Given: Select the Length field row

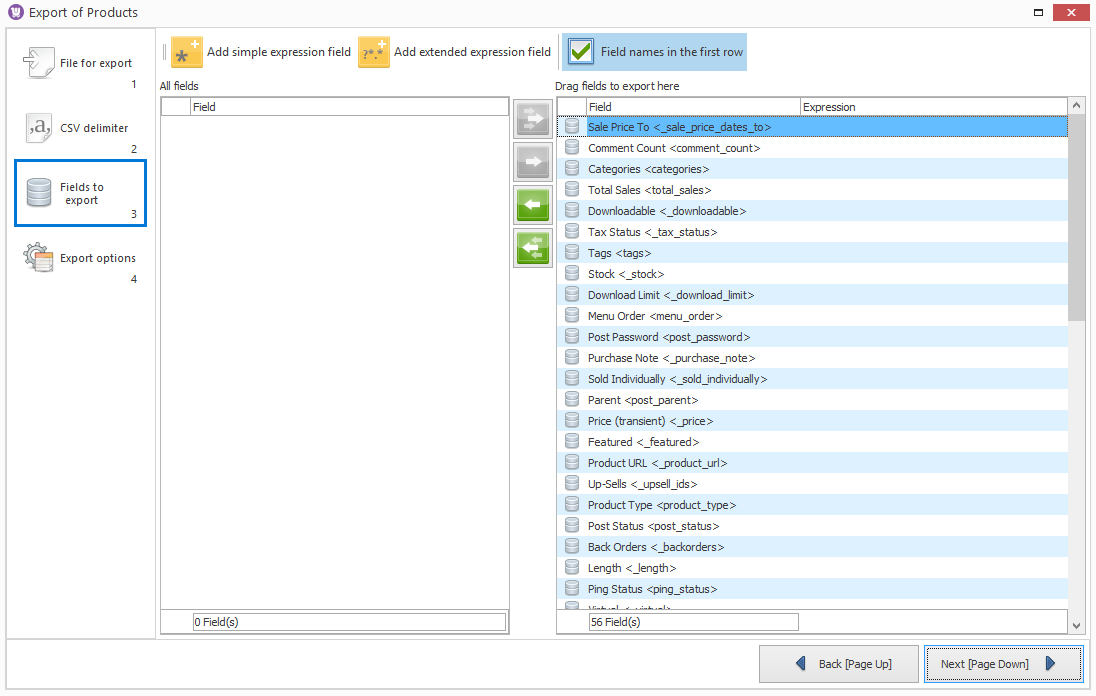Looking at the screenshot, I should tap(813, 567).
